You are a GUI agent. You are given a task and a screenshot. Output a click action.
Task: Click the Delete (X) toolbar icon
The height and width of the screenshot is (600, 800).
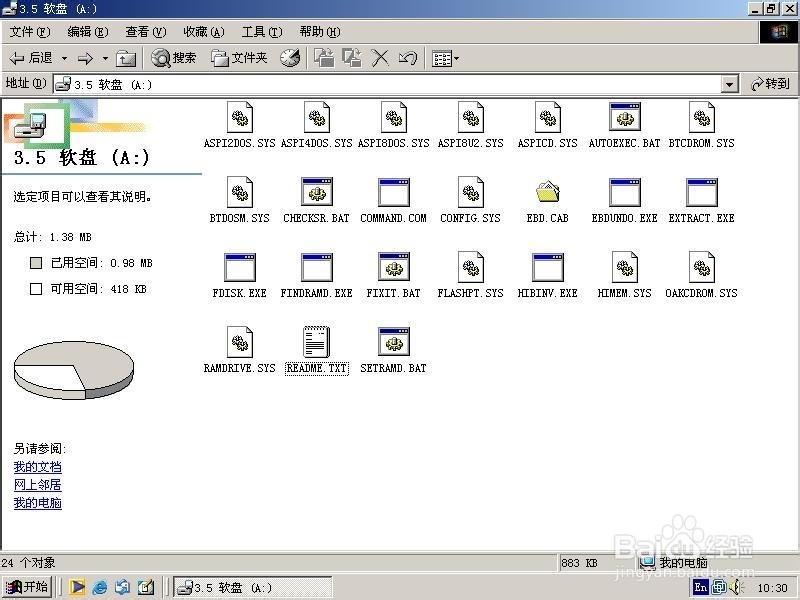pos(380,58)
